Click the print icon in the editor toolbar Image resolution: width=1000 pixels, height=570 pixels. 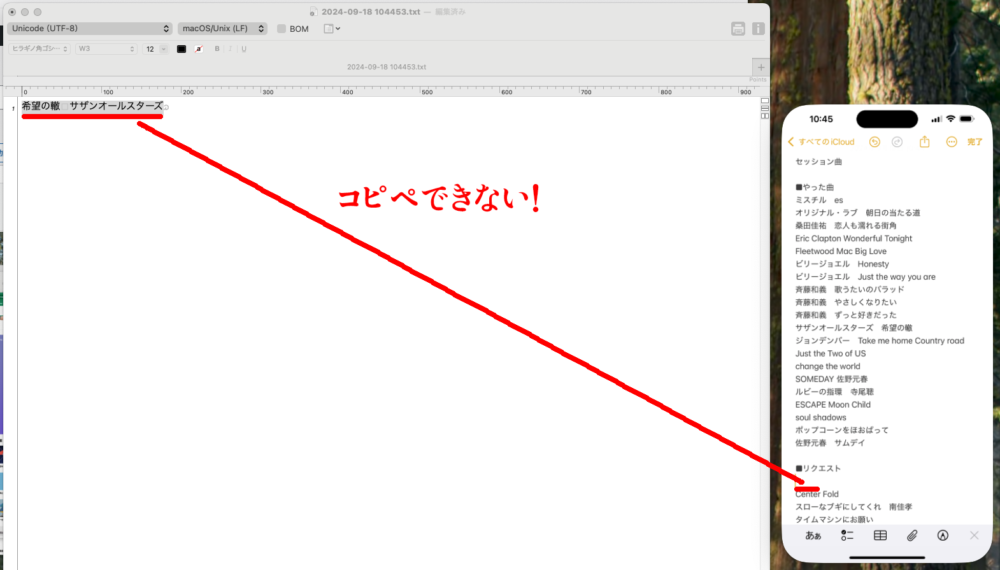click(738, 29)
